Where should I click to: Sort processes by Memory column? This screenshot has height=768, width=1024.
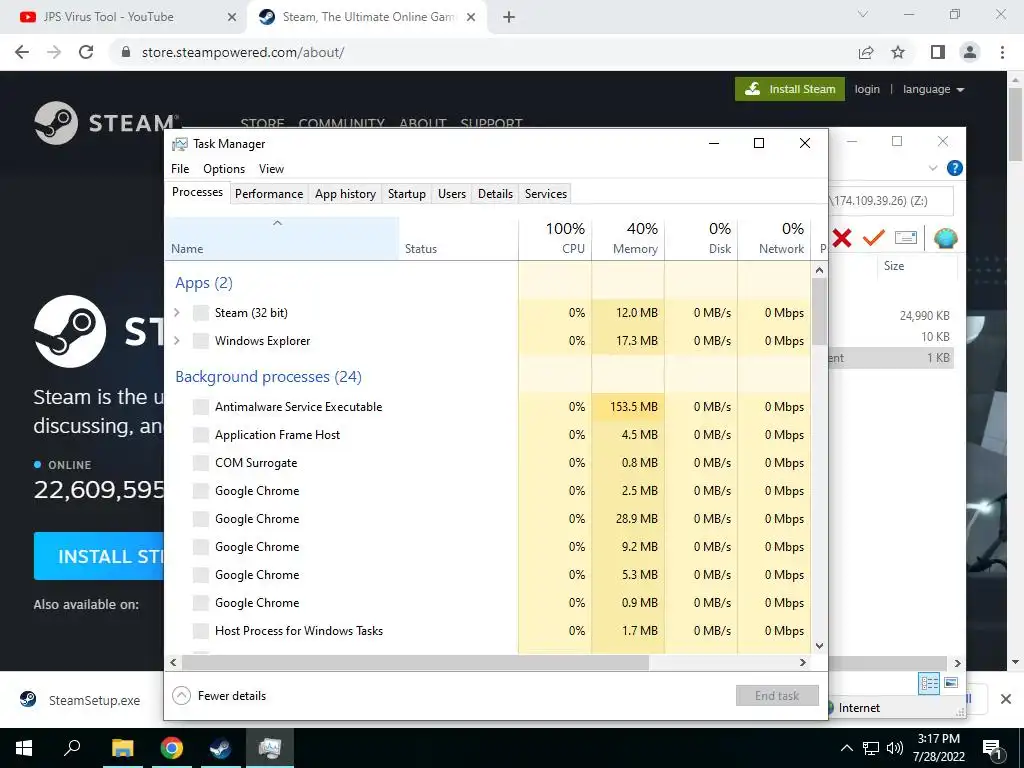(x=628, y=239)
